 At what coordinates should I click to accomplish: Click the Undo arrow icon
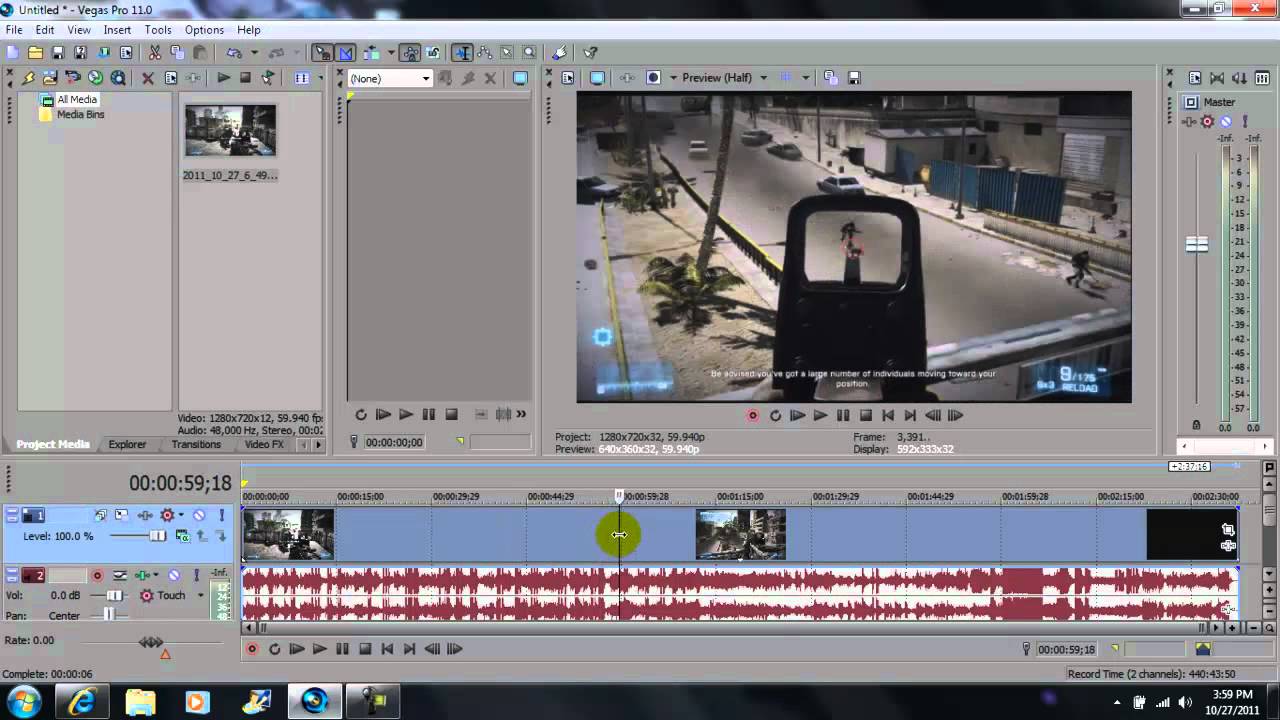(234, 53)
